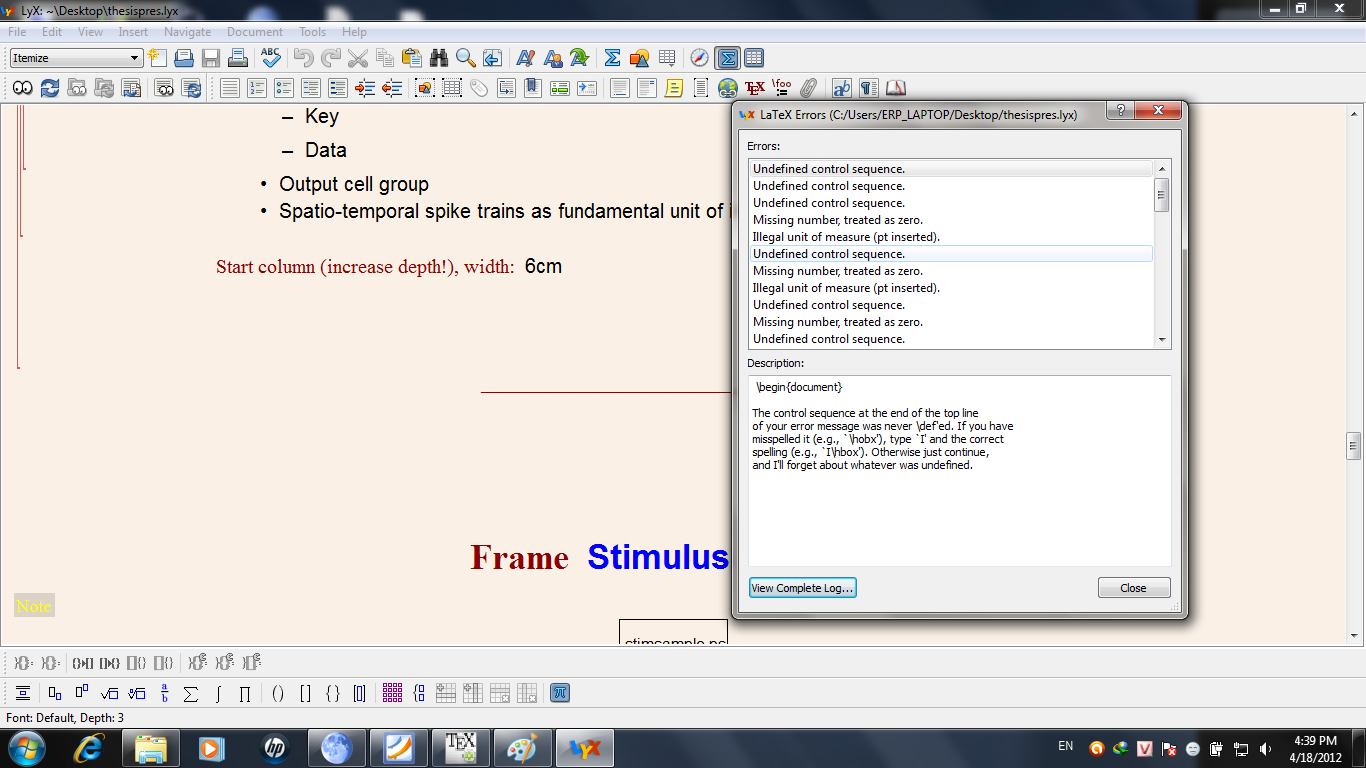Screen dimensions: 1366x768
Task: Click the taskbar volume speaker icon
Action: tap(1266, 748)
